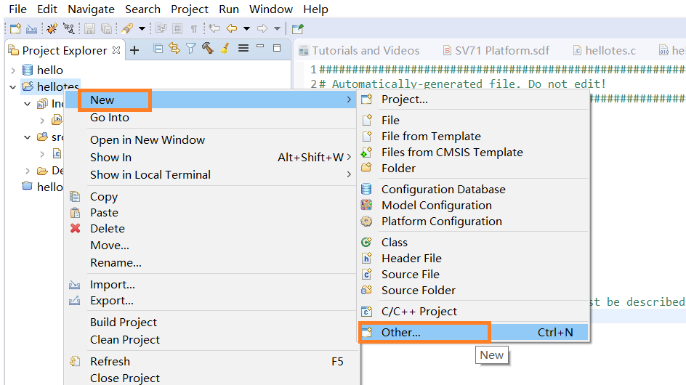Choose Delete with red X icon

(107, 229)
